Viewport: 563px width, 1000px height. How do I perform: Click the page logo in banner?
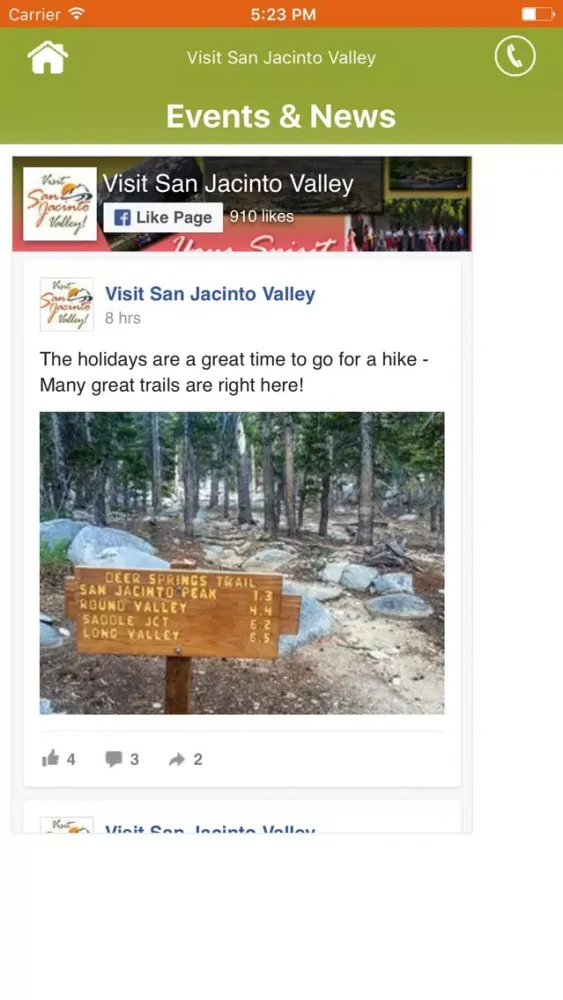click(60, 204)
